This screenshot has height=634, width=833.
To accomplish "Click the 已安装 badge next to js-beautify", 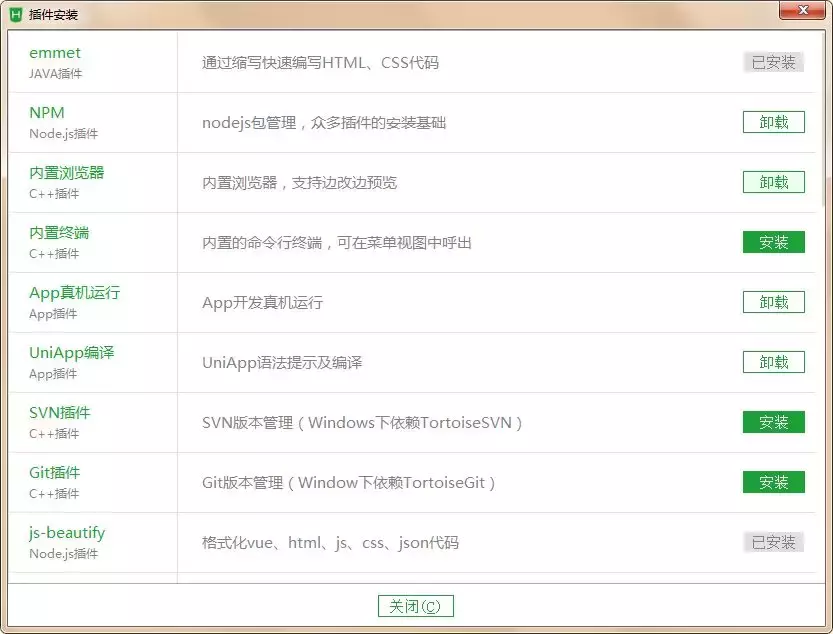I will pos(773,542).
